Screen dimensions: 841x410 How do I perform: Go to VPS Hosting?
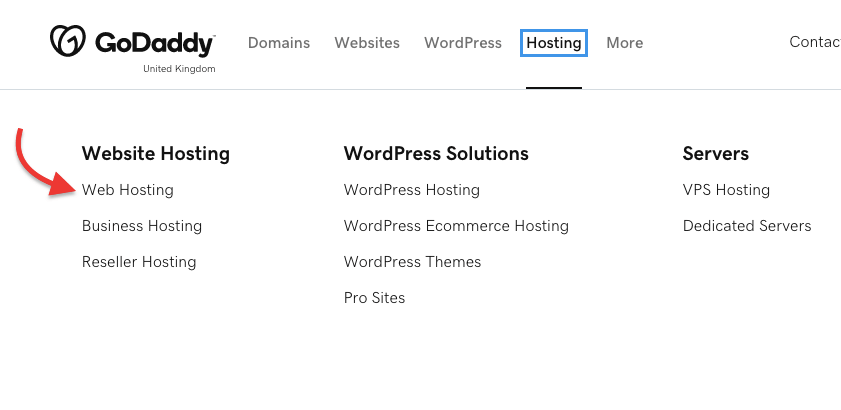click(726, 190)
